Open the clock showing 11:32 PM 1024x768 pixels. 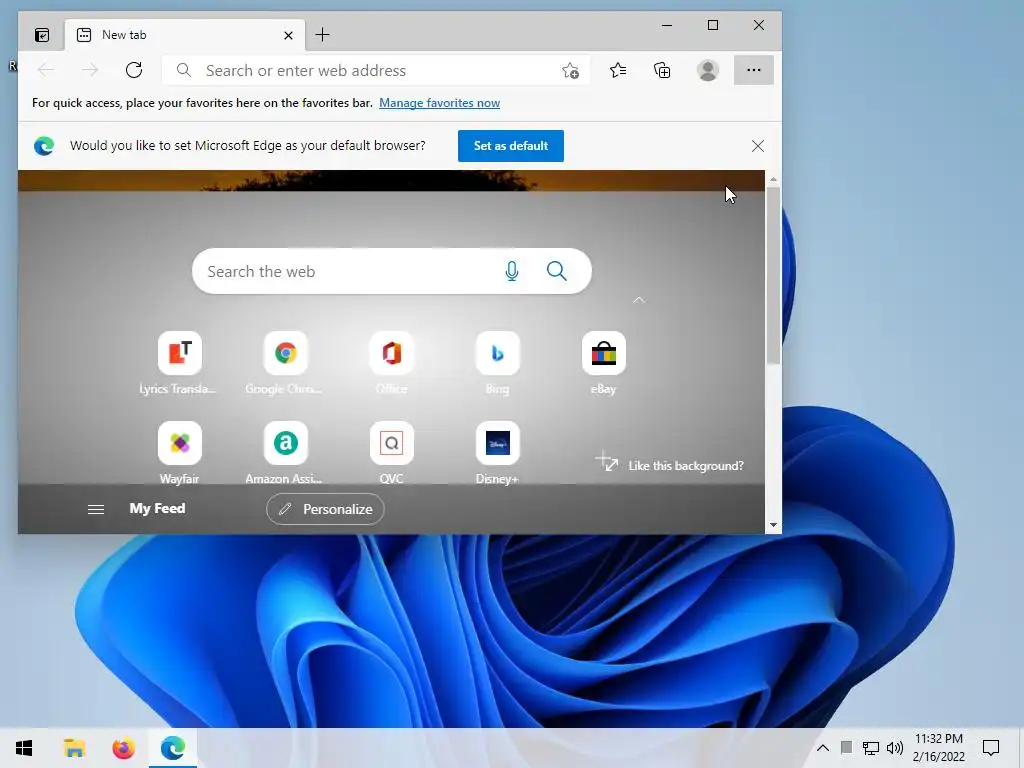click(938, 748)
